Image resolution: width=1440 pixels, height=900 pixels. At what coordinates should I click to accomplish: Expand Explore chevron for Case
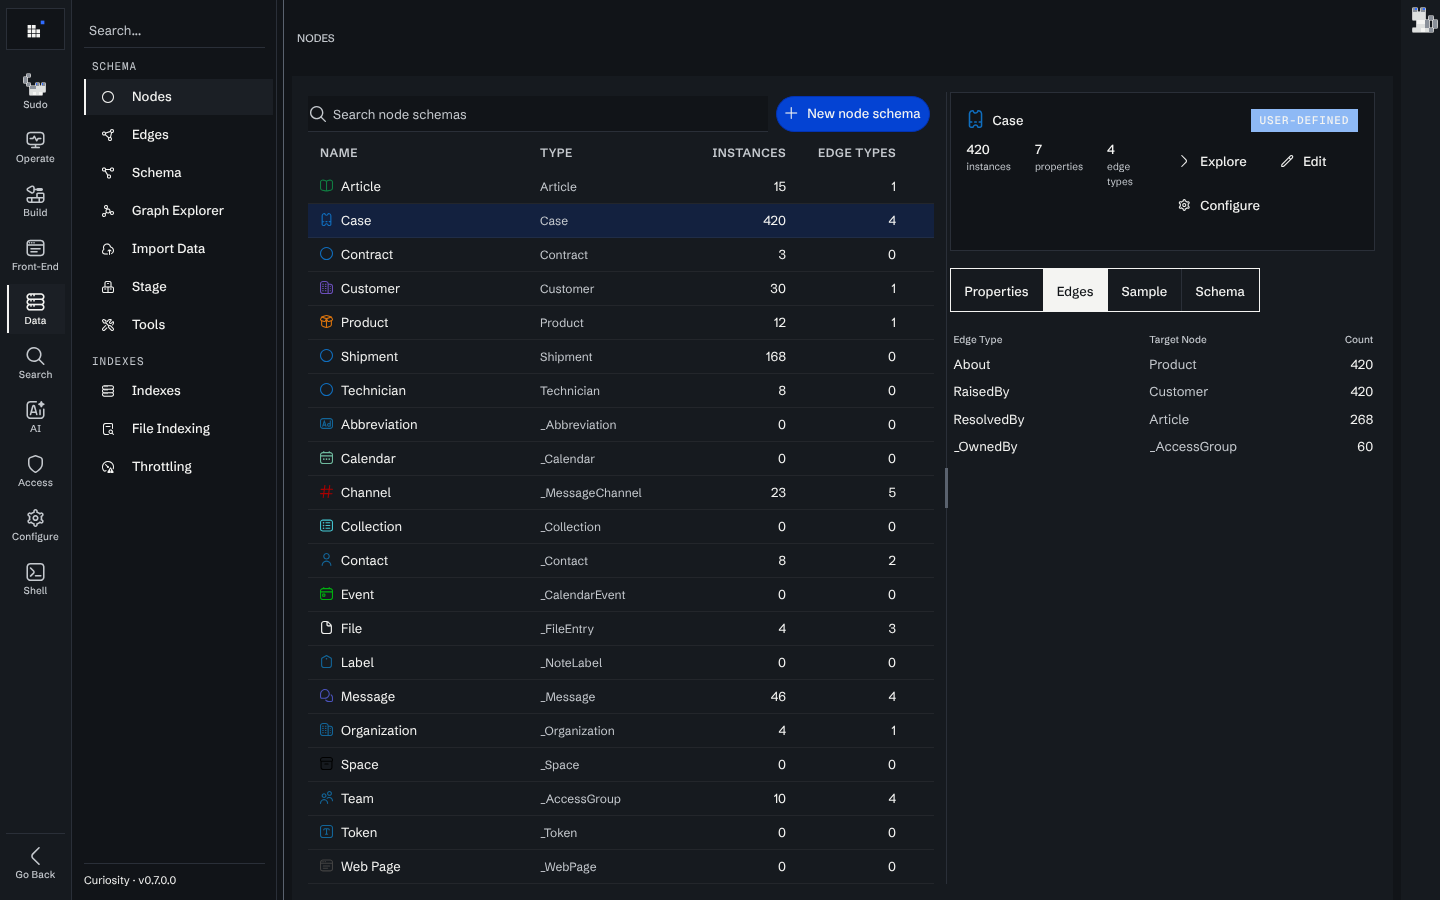click(1184, 161)
